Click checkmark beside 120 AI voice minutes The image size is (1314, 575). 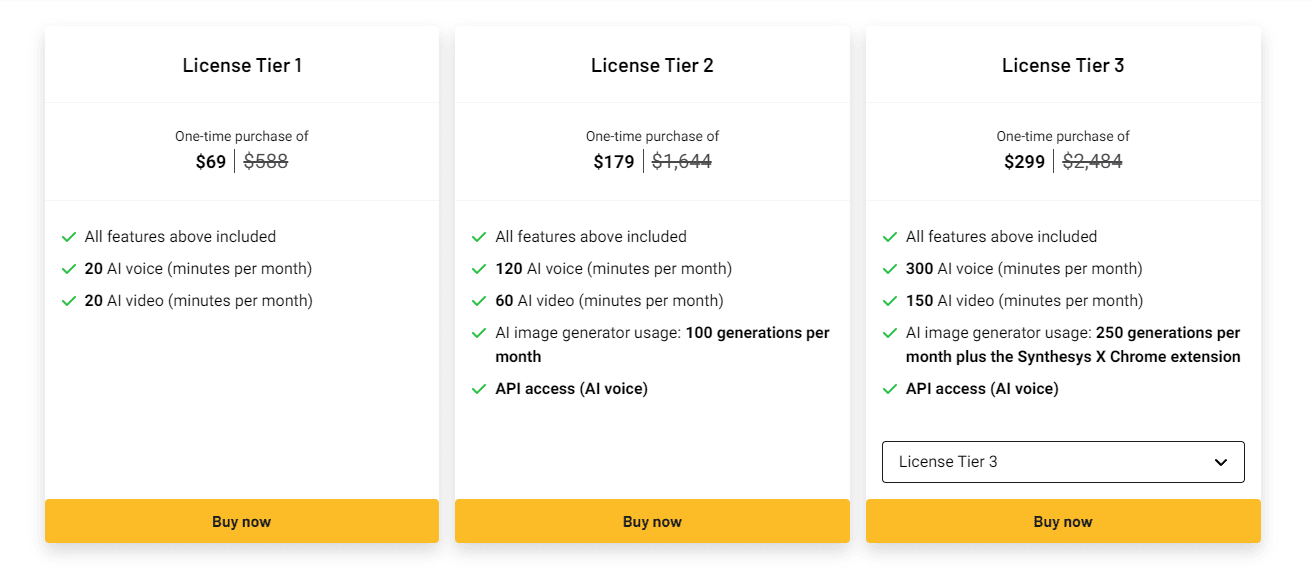tap(479, 269)
